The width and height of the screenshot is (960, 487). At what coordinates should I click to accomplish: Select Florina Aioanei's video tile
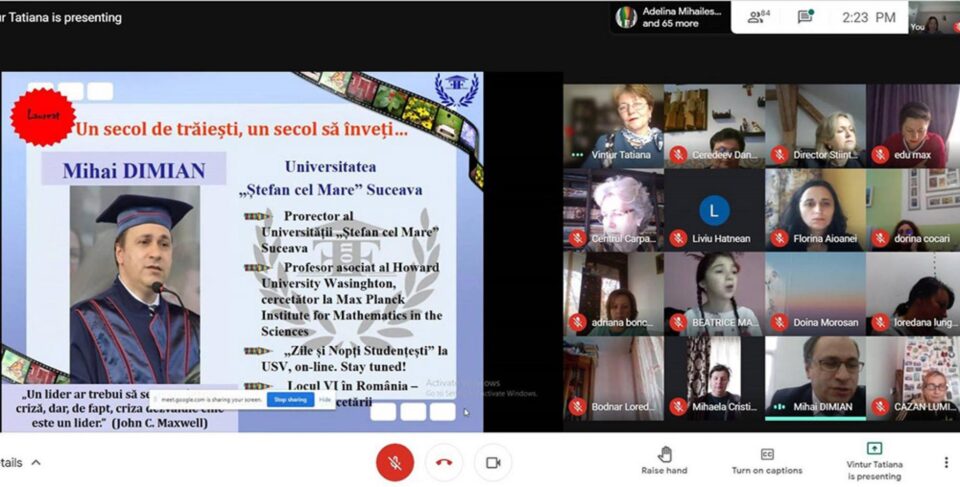[x=816, y=210]
